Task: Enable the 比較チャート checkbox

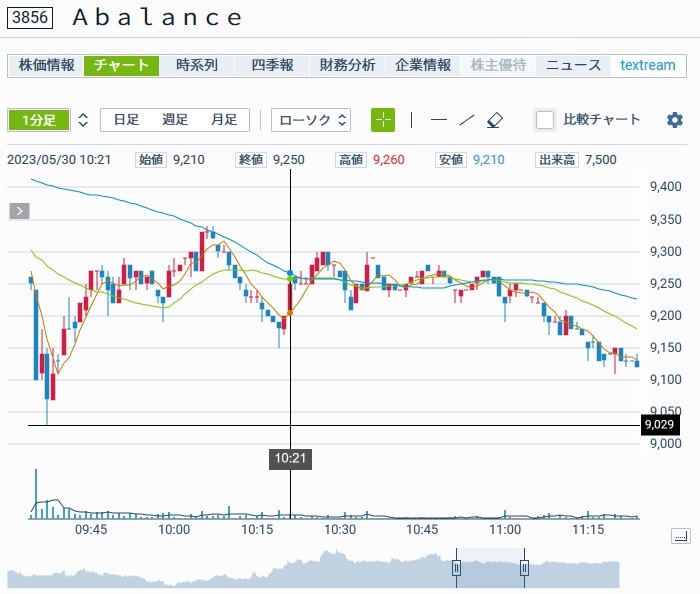Action: point(545,120)
